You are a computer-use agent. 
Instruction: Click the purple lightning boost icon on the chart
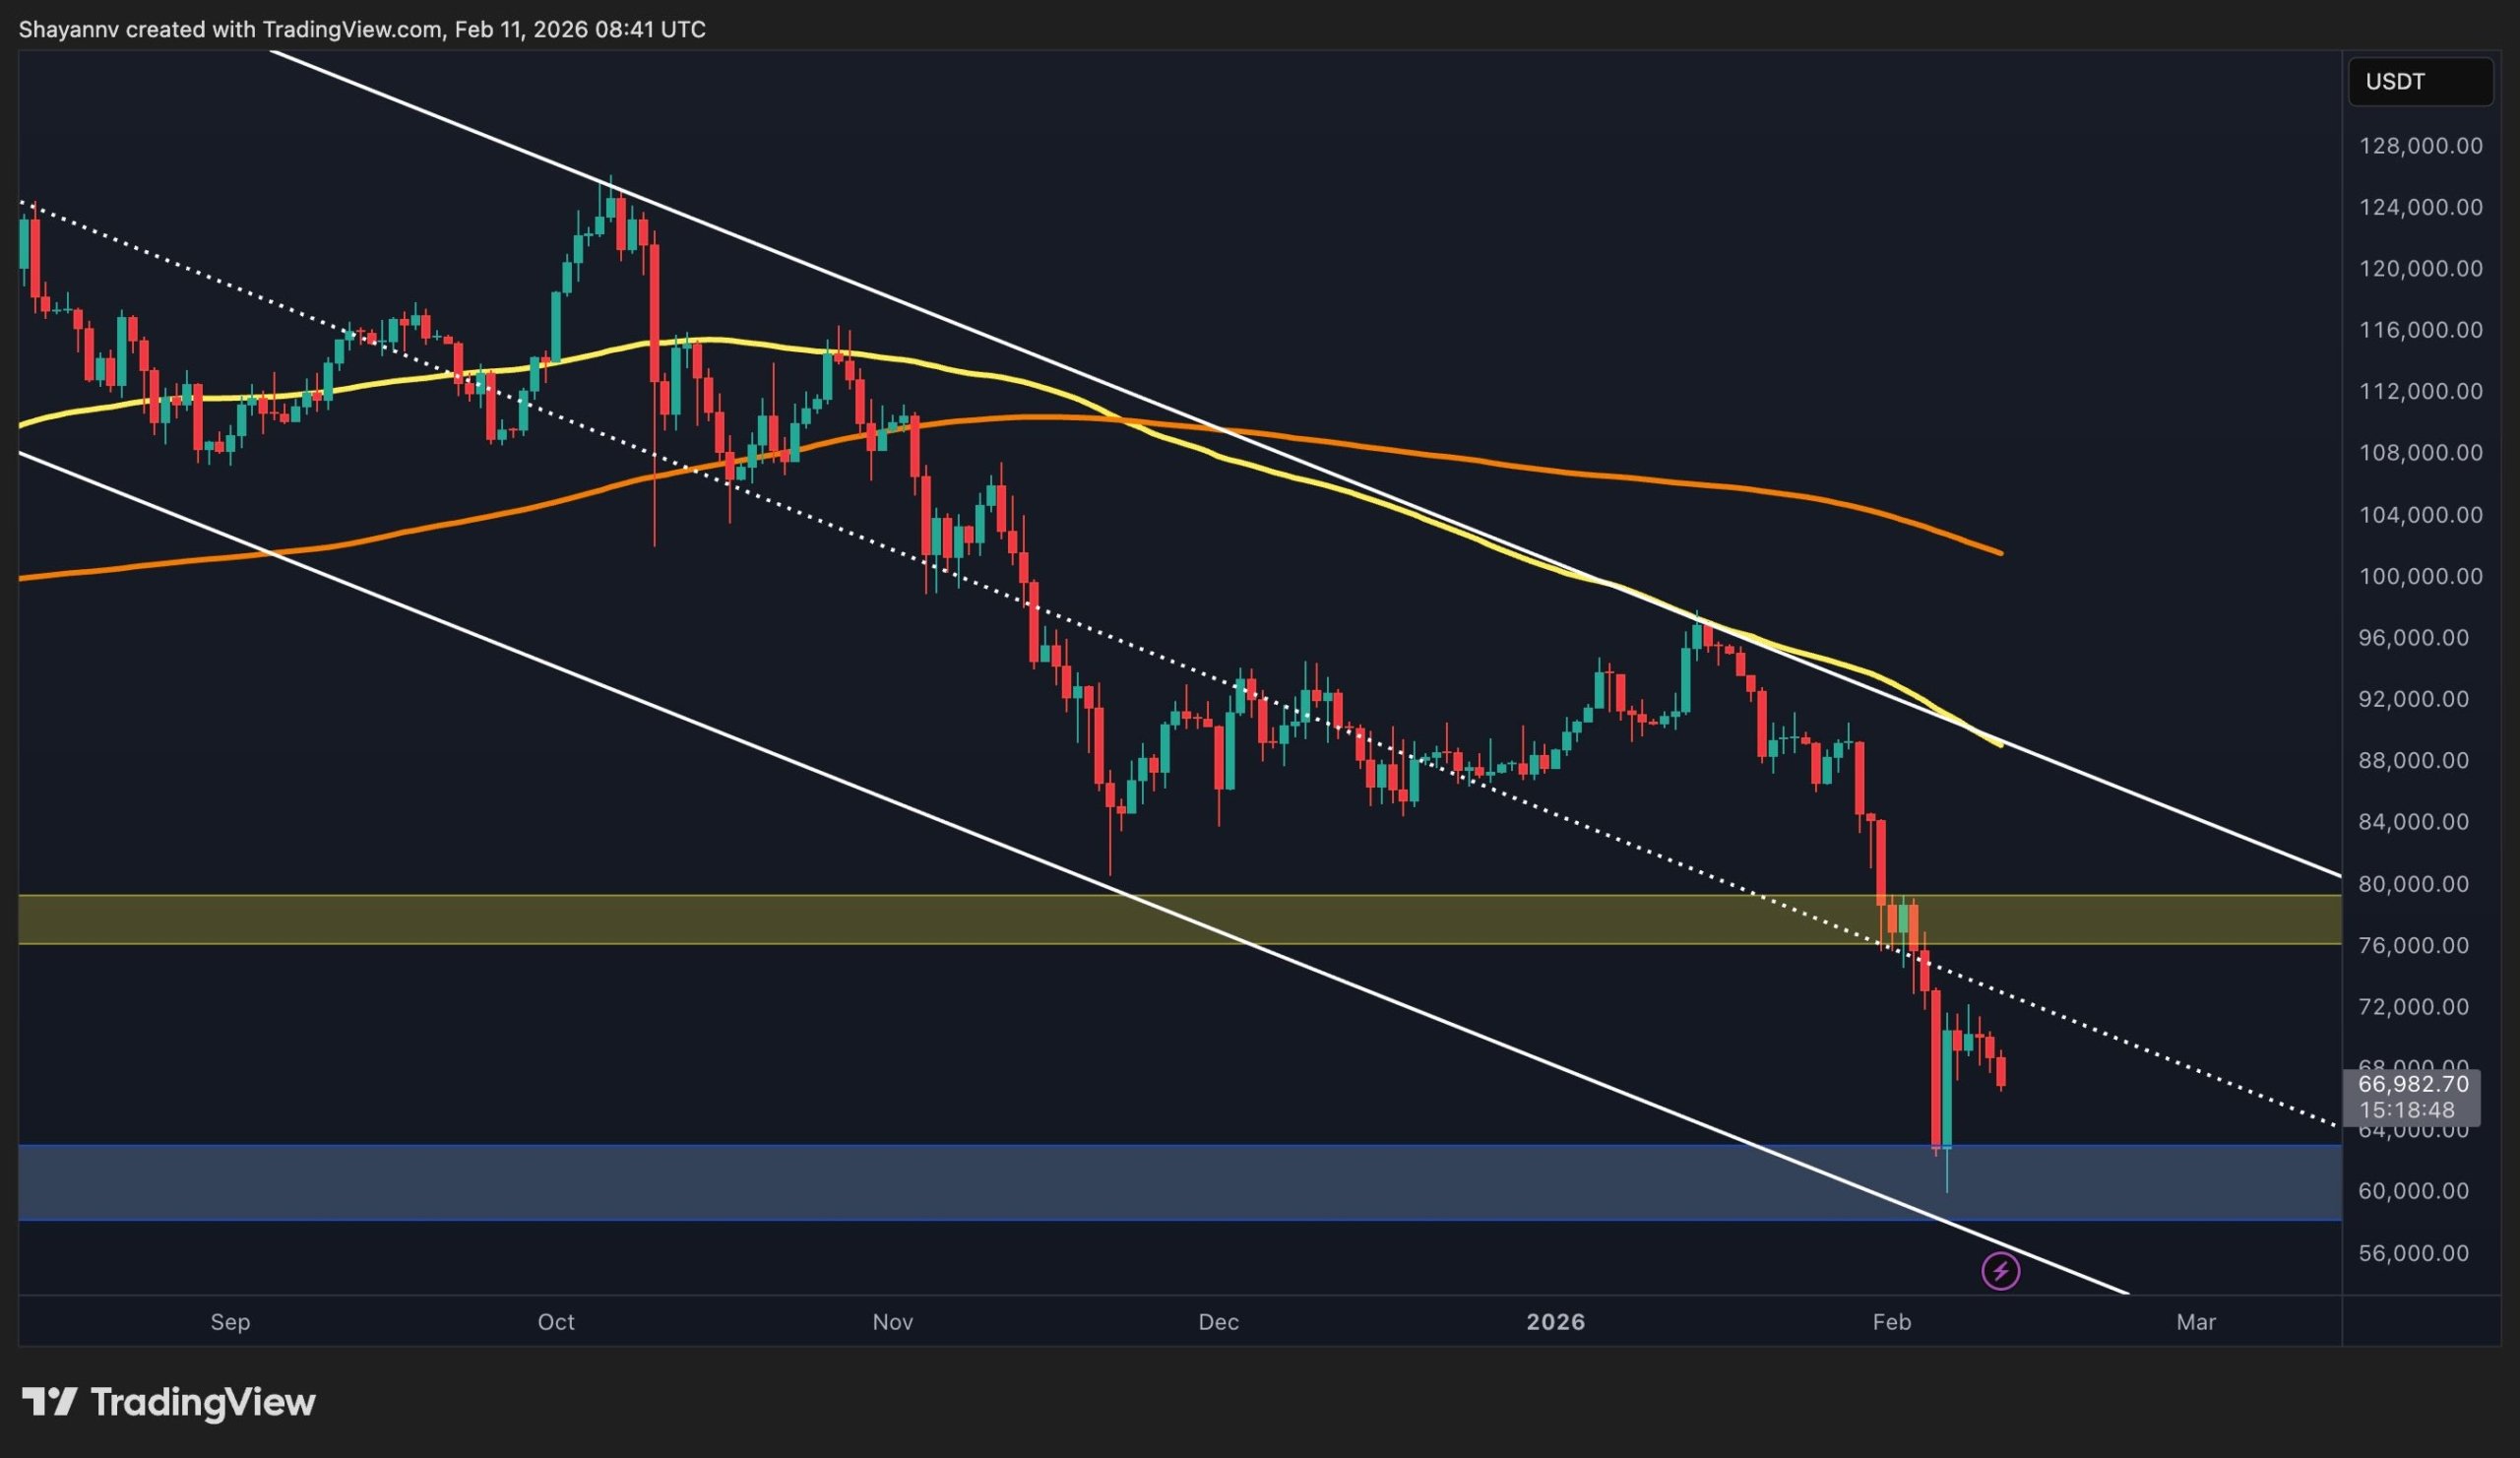pyautogui.click(x=2000, y=1271)
